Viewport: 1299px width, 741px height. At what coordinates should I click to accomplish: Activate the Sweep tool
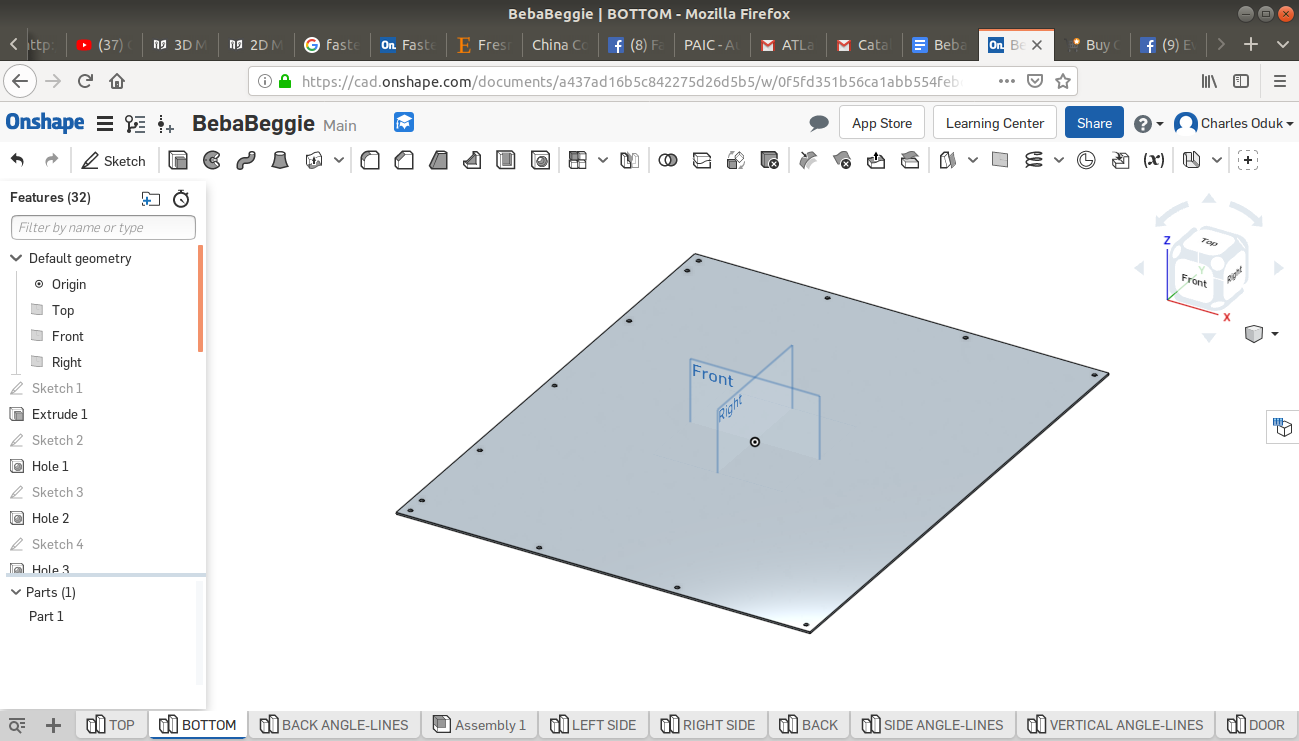(246, 160)
